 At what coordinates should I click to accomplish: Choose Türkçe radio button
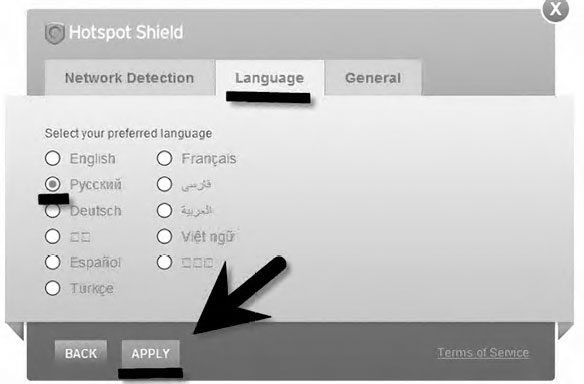tap(53, 288)
